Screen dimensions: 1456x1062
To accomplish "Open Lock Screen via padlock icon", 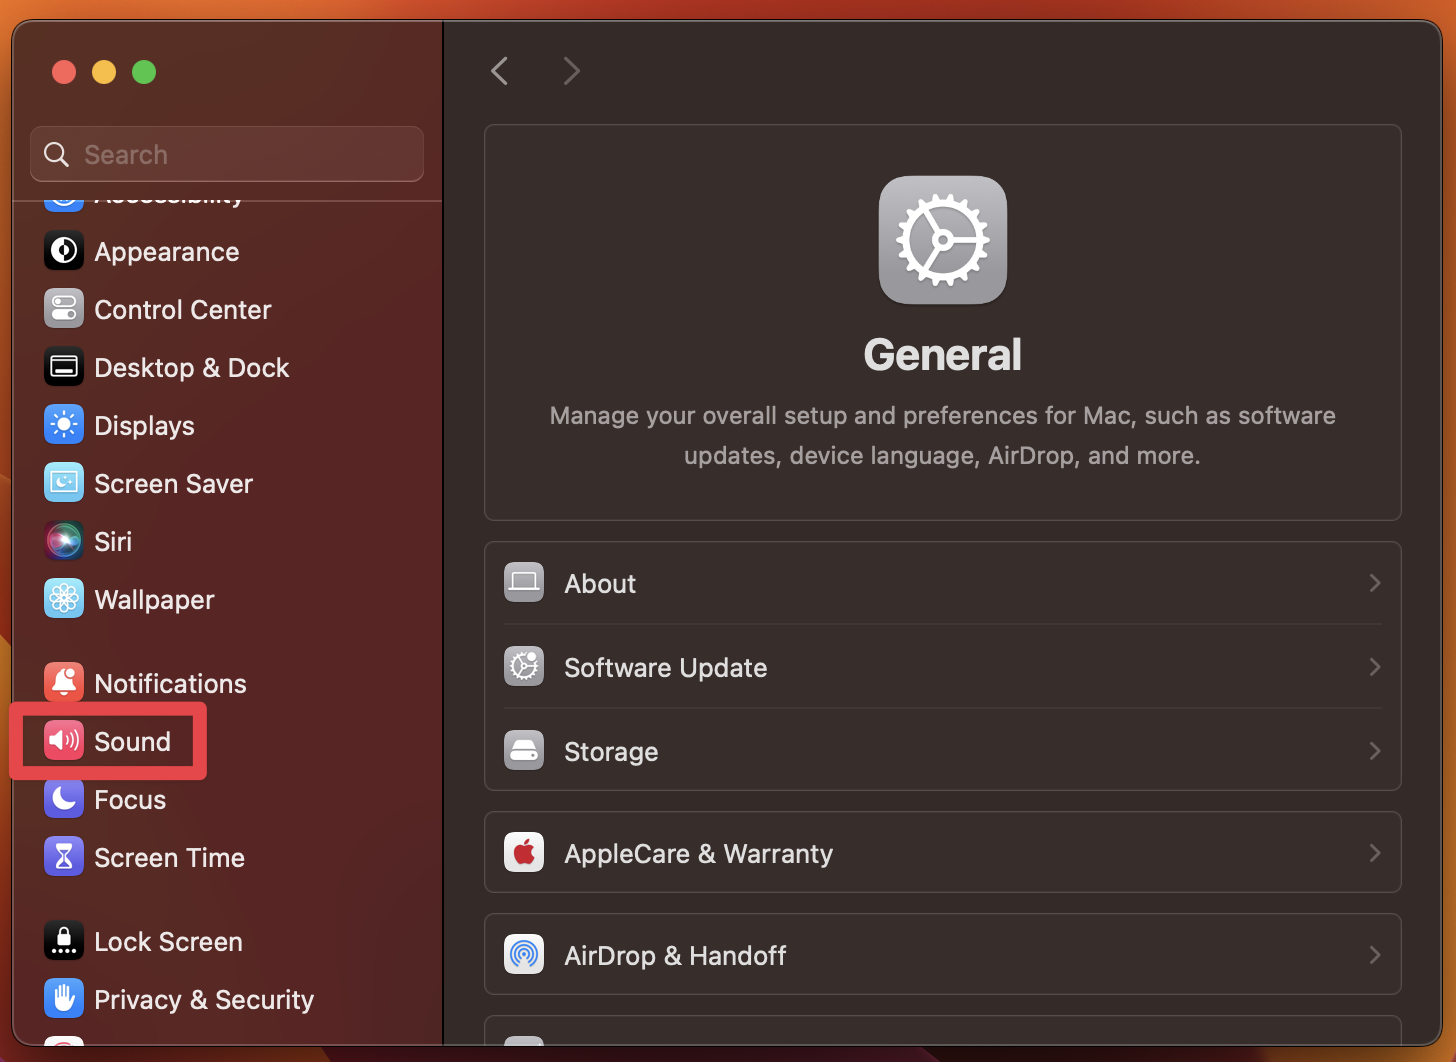I will 63,940.
